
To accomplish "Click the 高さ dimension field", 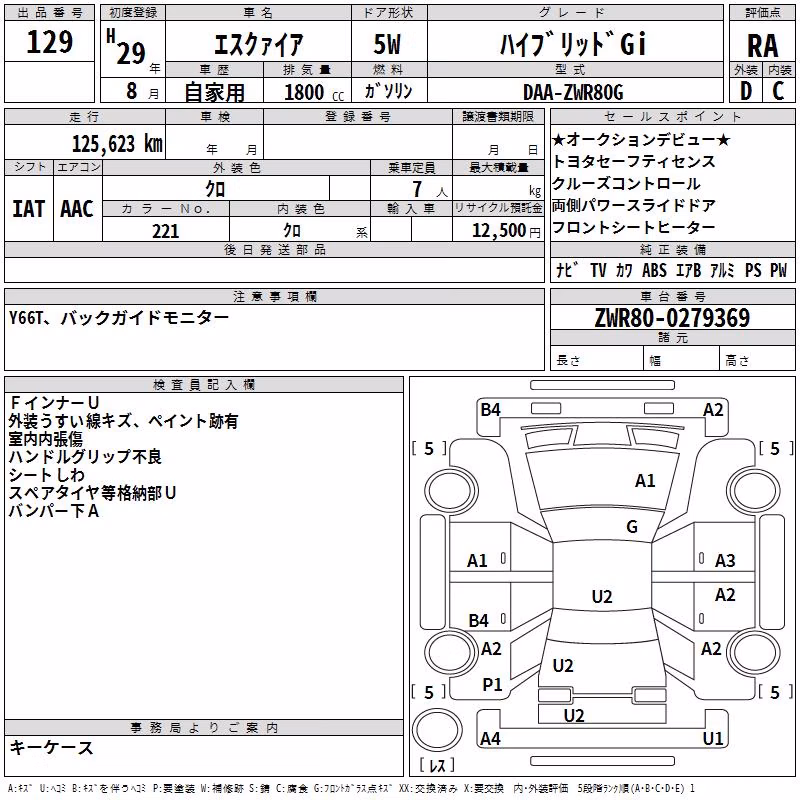I will (757, 360).
